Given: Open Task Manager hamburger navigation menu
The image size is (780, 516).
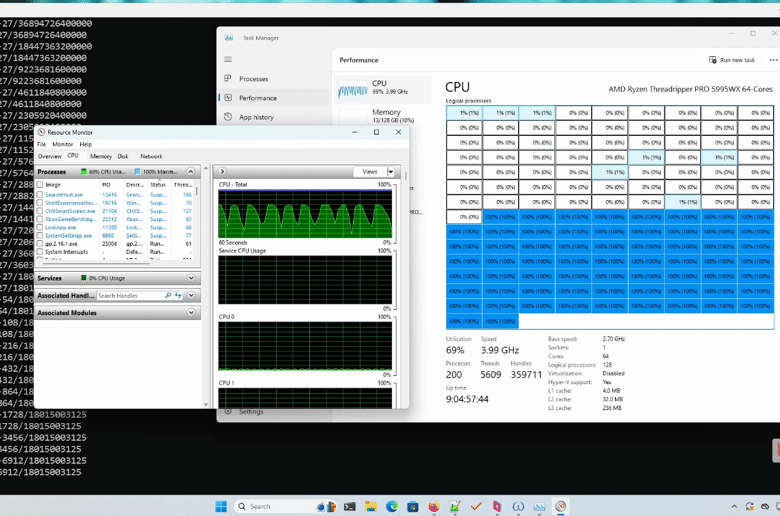Looking at the screenshot, I should click(x=228, y=59).
